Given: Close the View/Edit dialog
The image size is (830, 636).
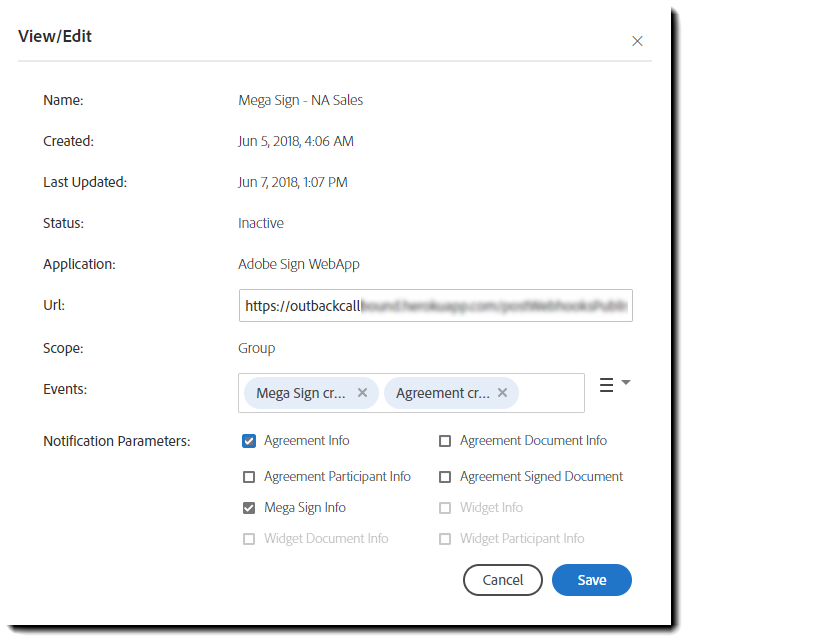Looking at the screenshot, I should 637,41.
